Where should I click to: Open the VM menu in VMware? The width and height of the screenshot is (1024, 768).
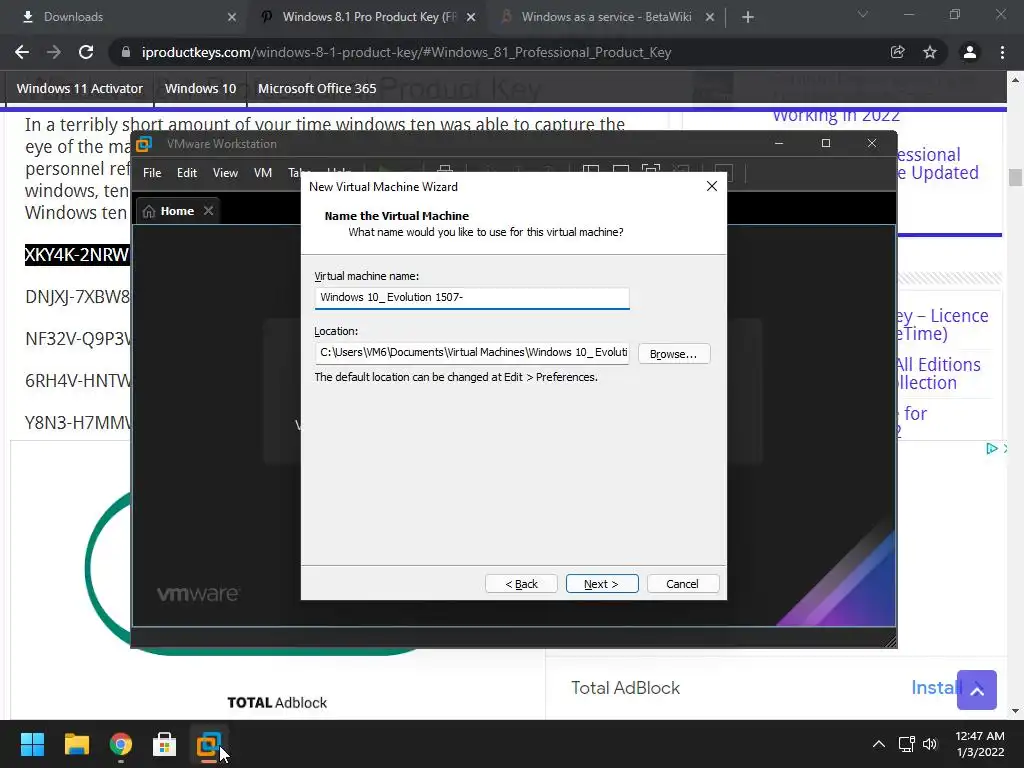(x=263, y=173)
